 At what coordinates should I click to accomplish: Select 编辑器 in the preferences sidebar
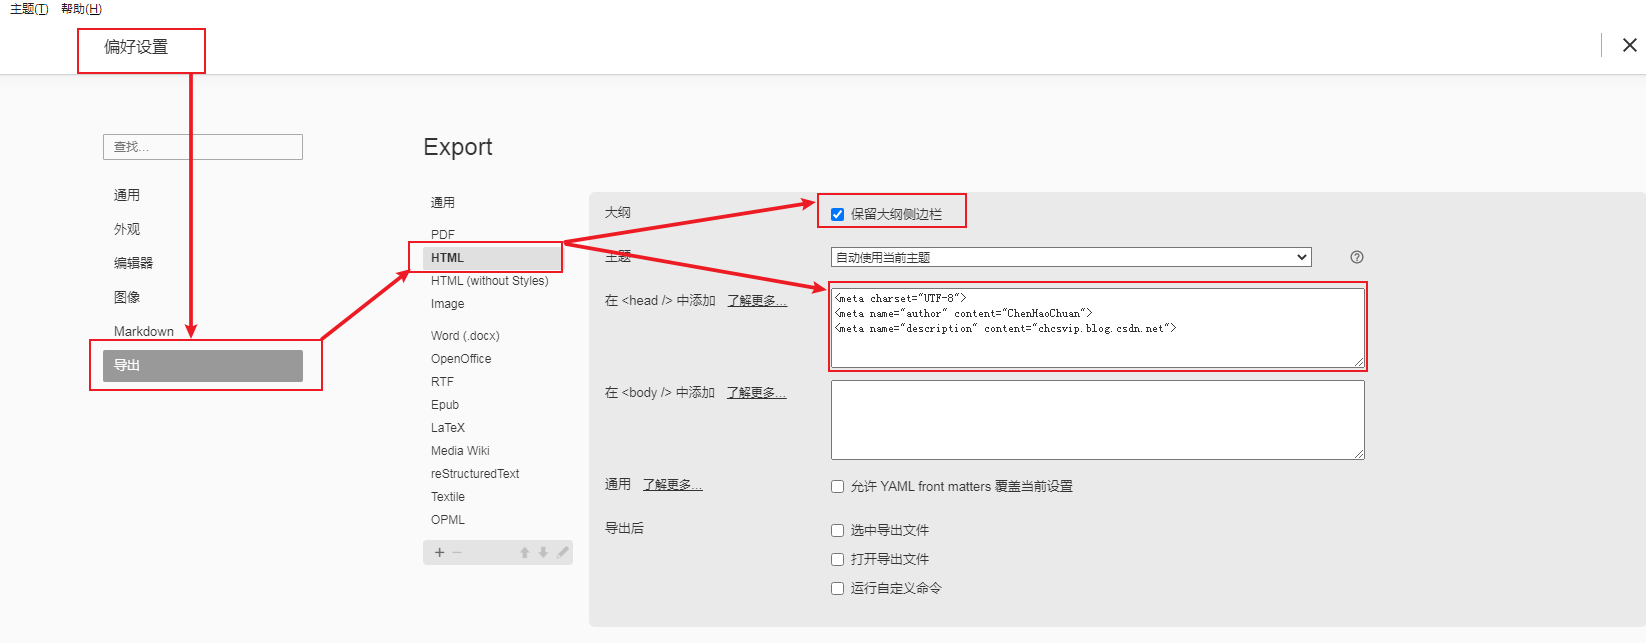click(x=133, y=263)
